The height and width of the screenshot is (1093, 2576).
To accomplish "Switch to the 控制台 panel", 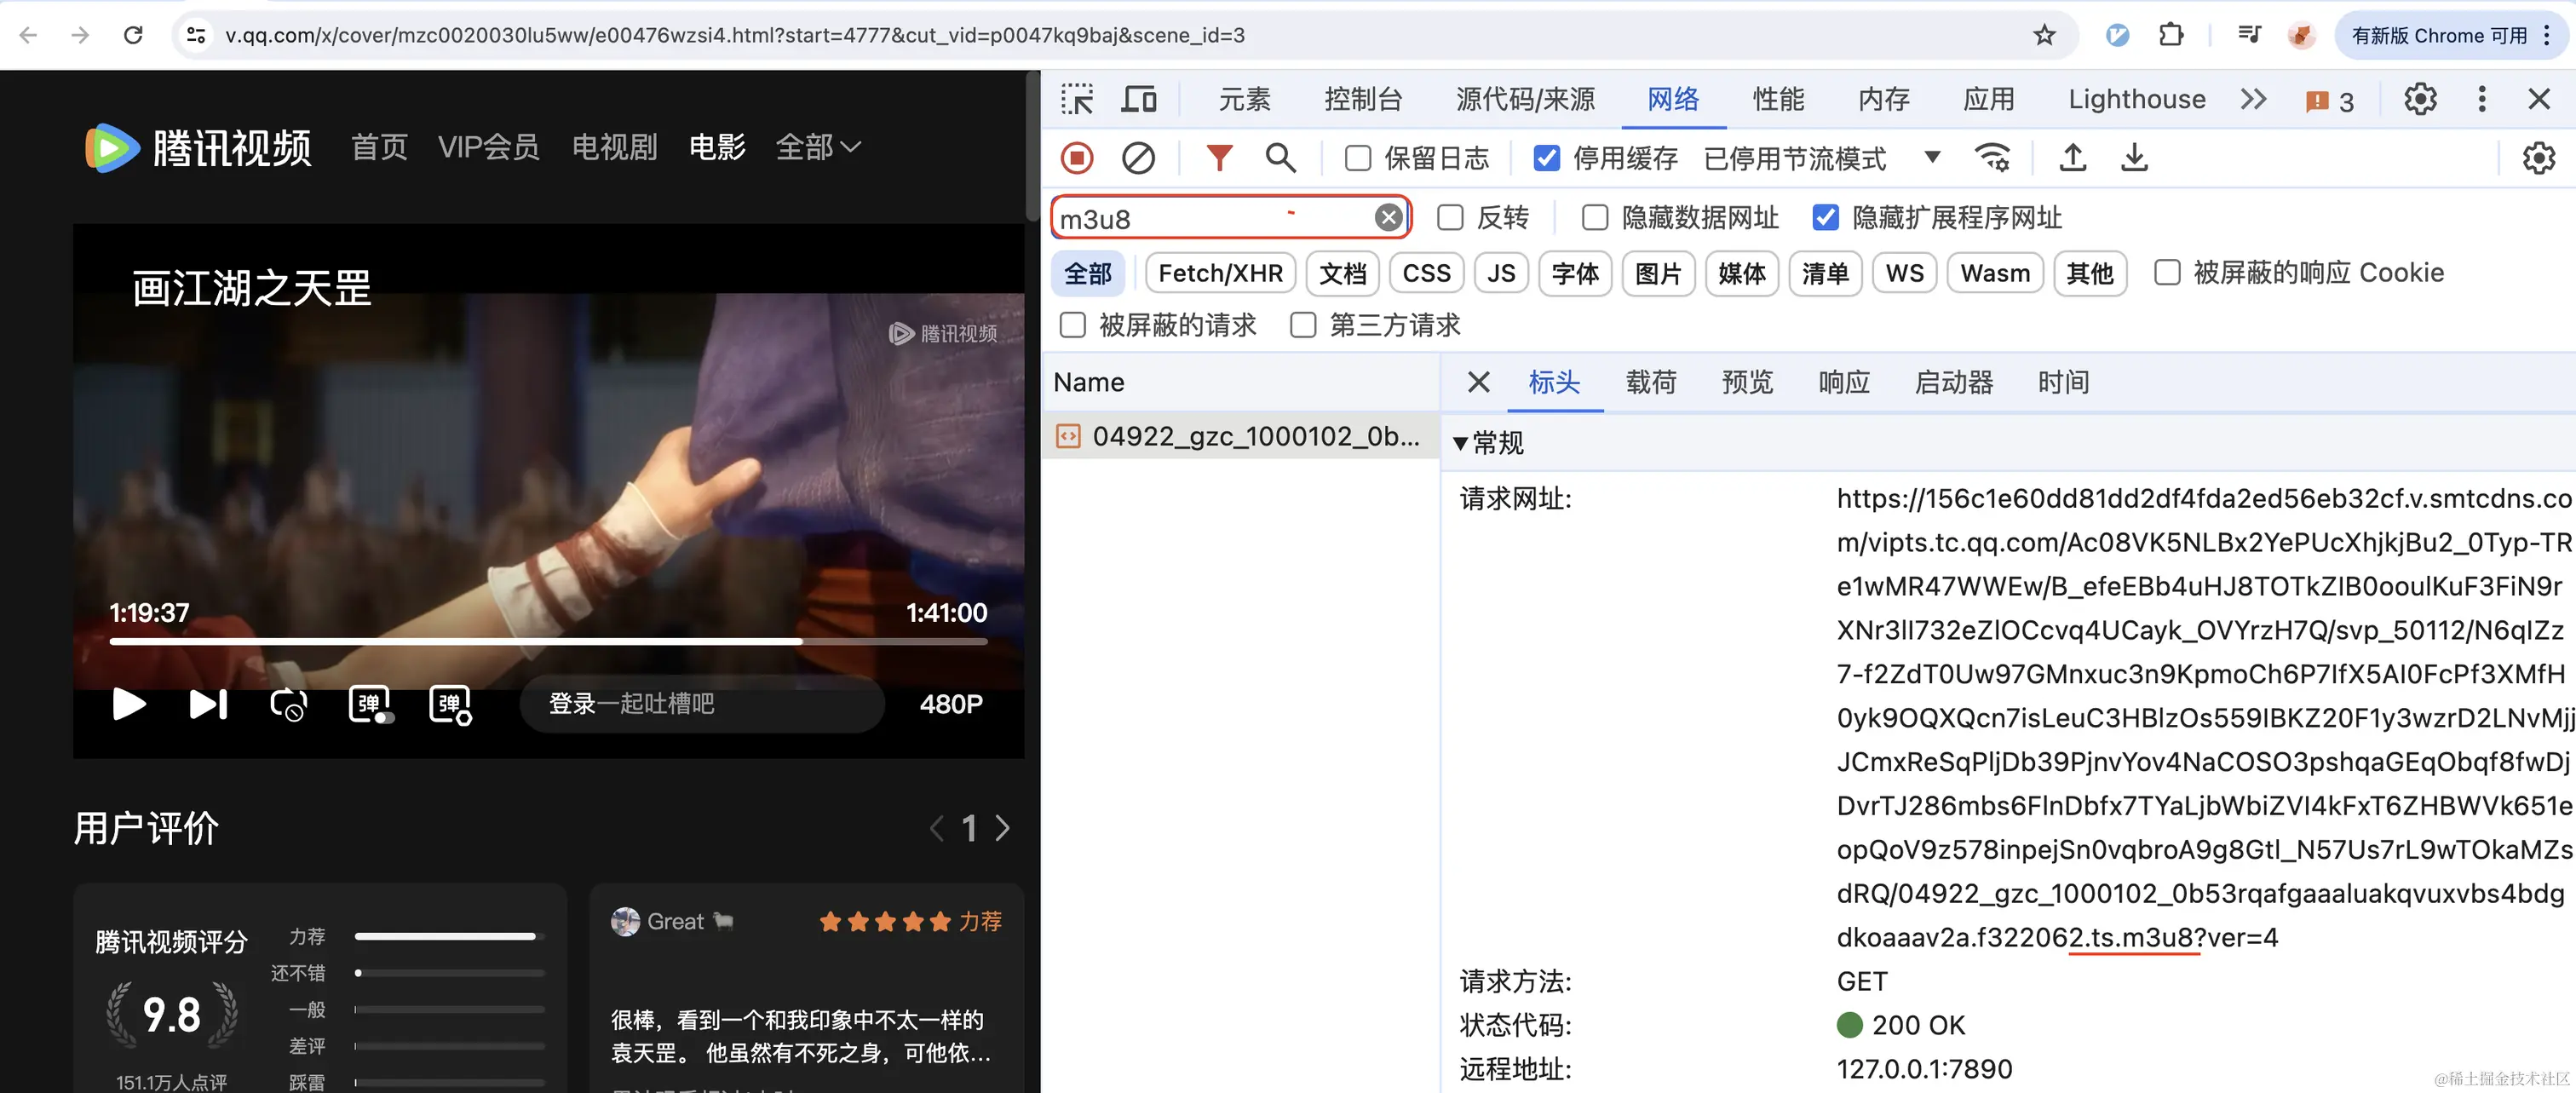I will click(x=1364, y=99).
